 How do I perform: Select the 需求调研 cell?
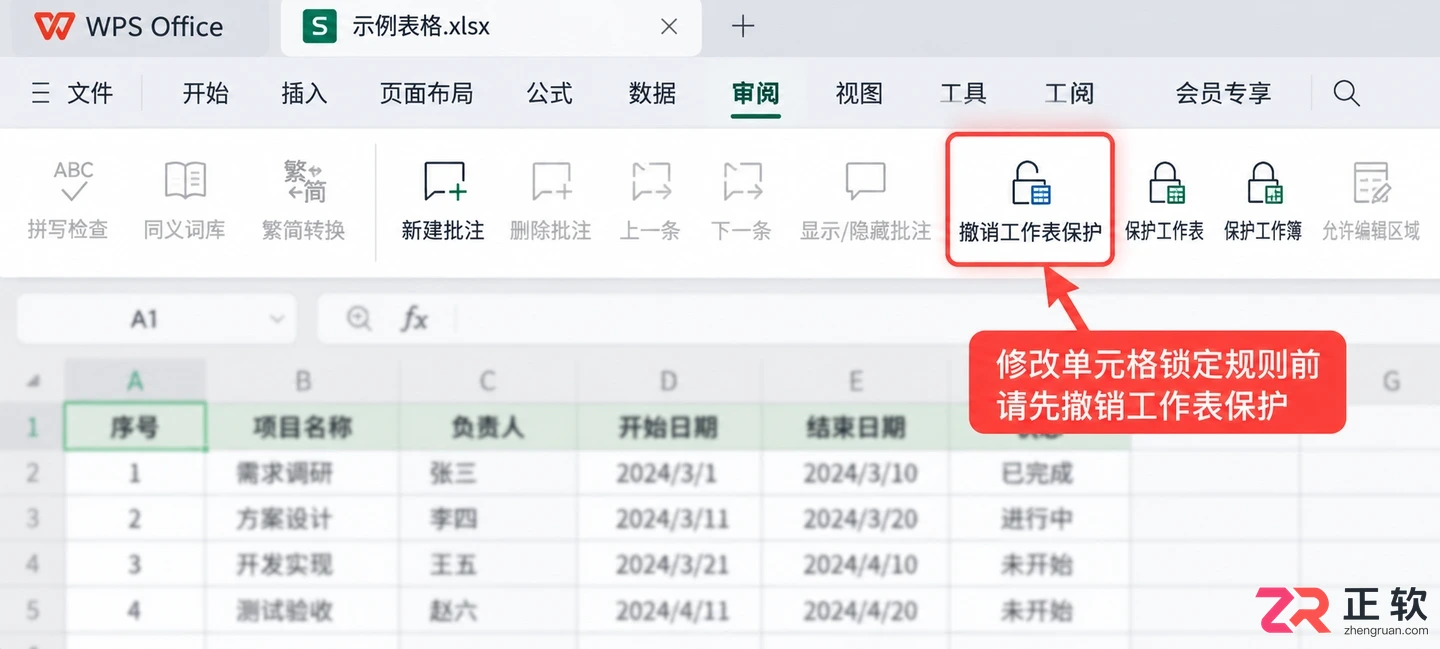click(303, 473)
